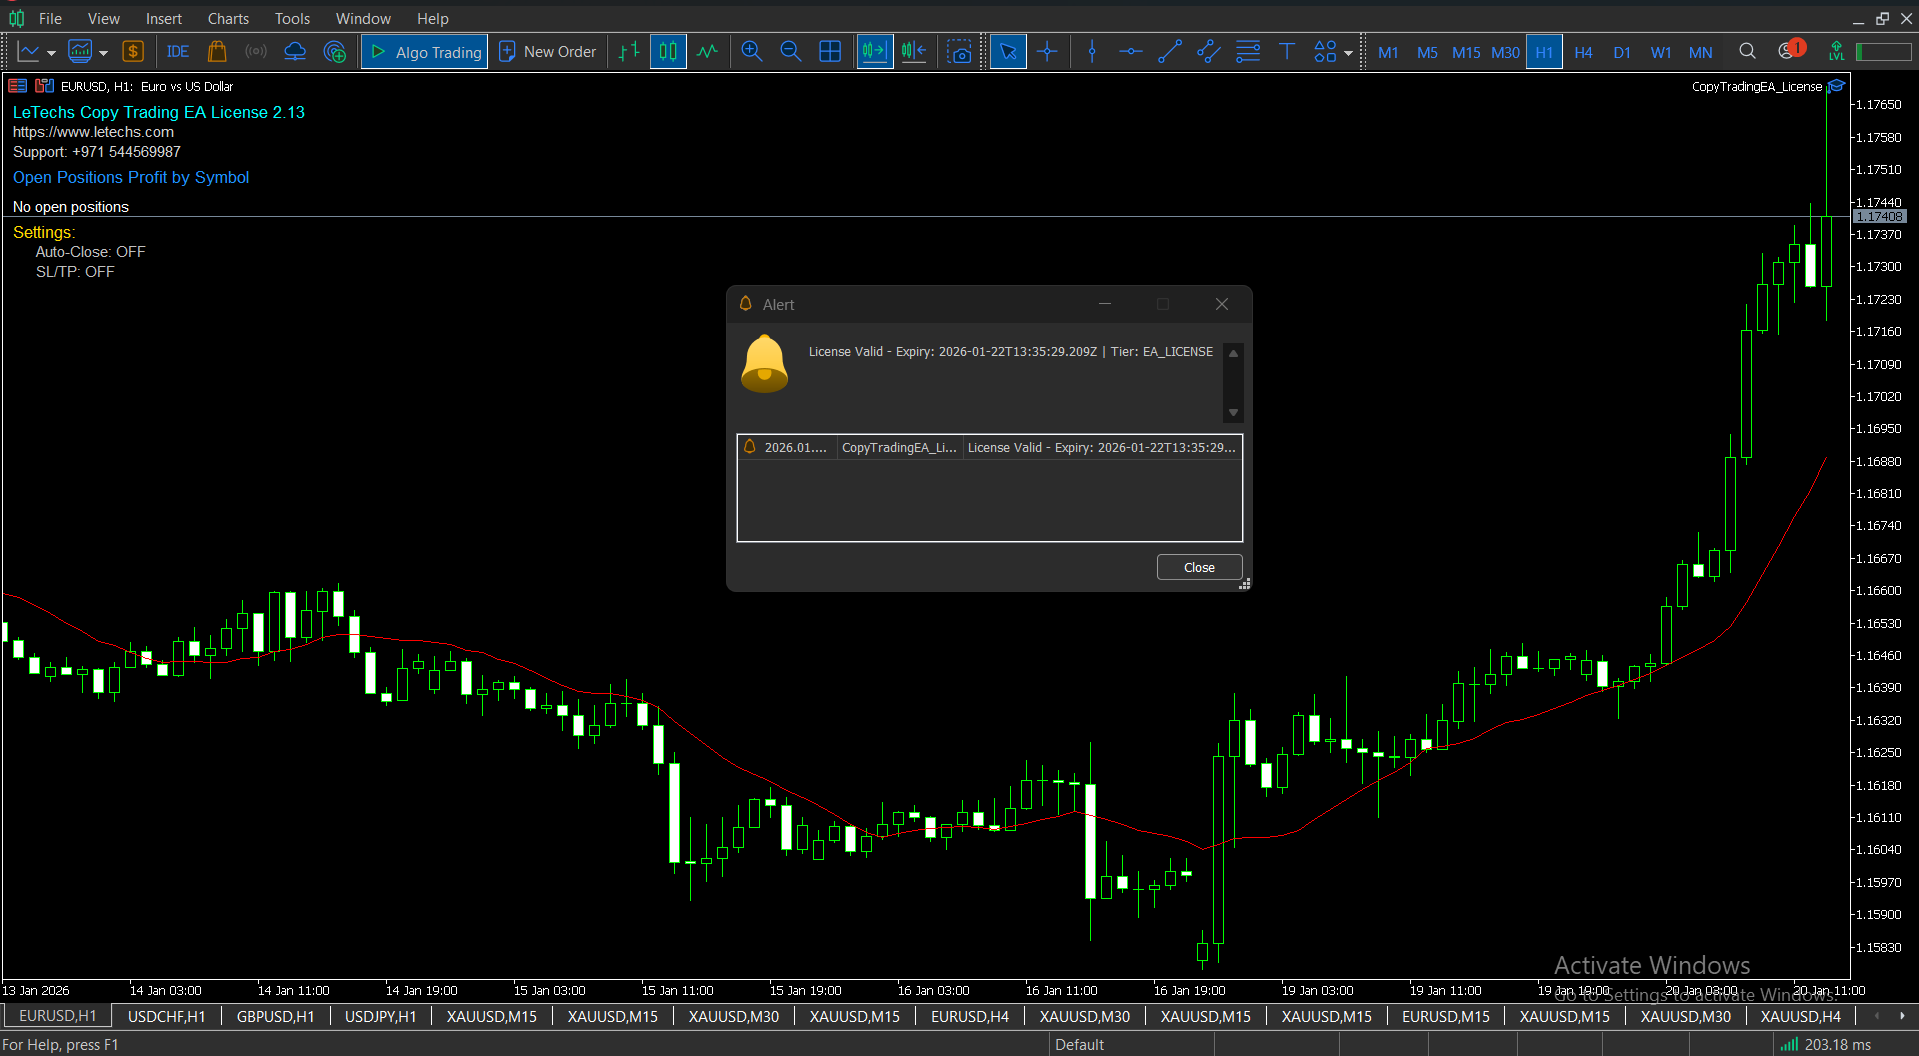
Task: Click the dollar Trade symbols icon
Action: pos(133,52)
